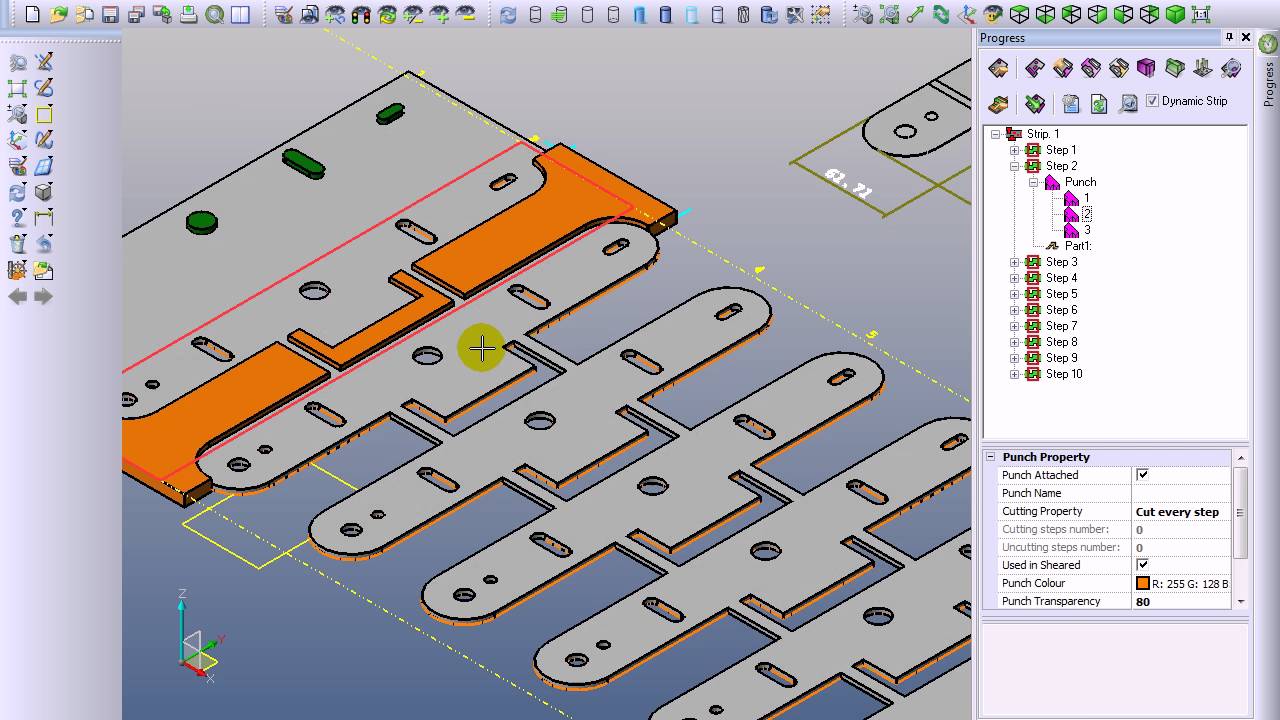Select punch 1 in the tree
The width and height of the screenshot is (1280, 720).
pos(1086,198)
